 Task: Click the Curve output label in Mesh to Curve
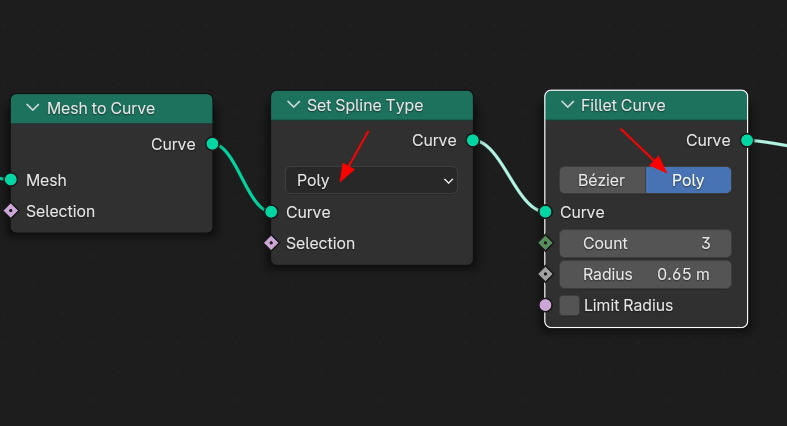(x=173, y=145)
